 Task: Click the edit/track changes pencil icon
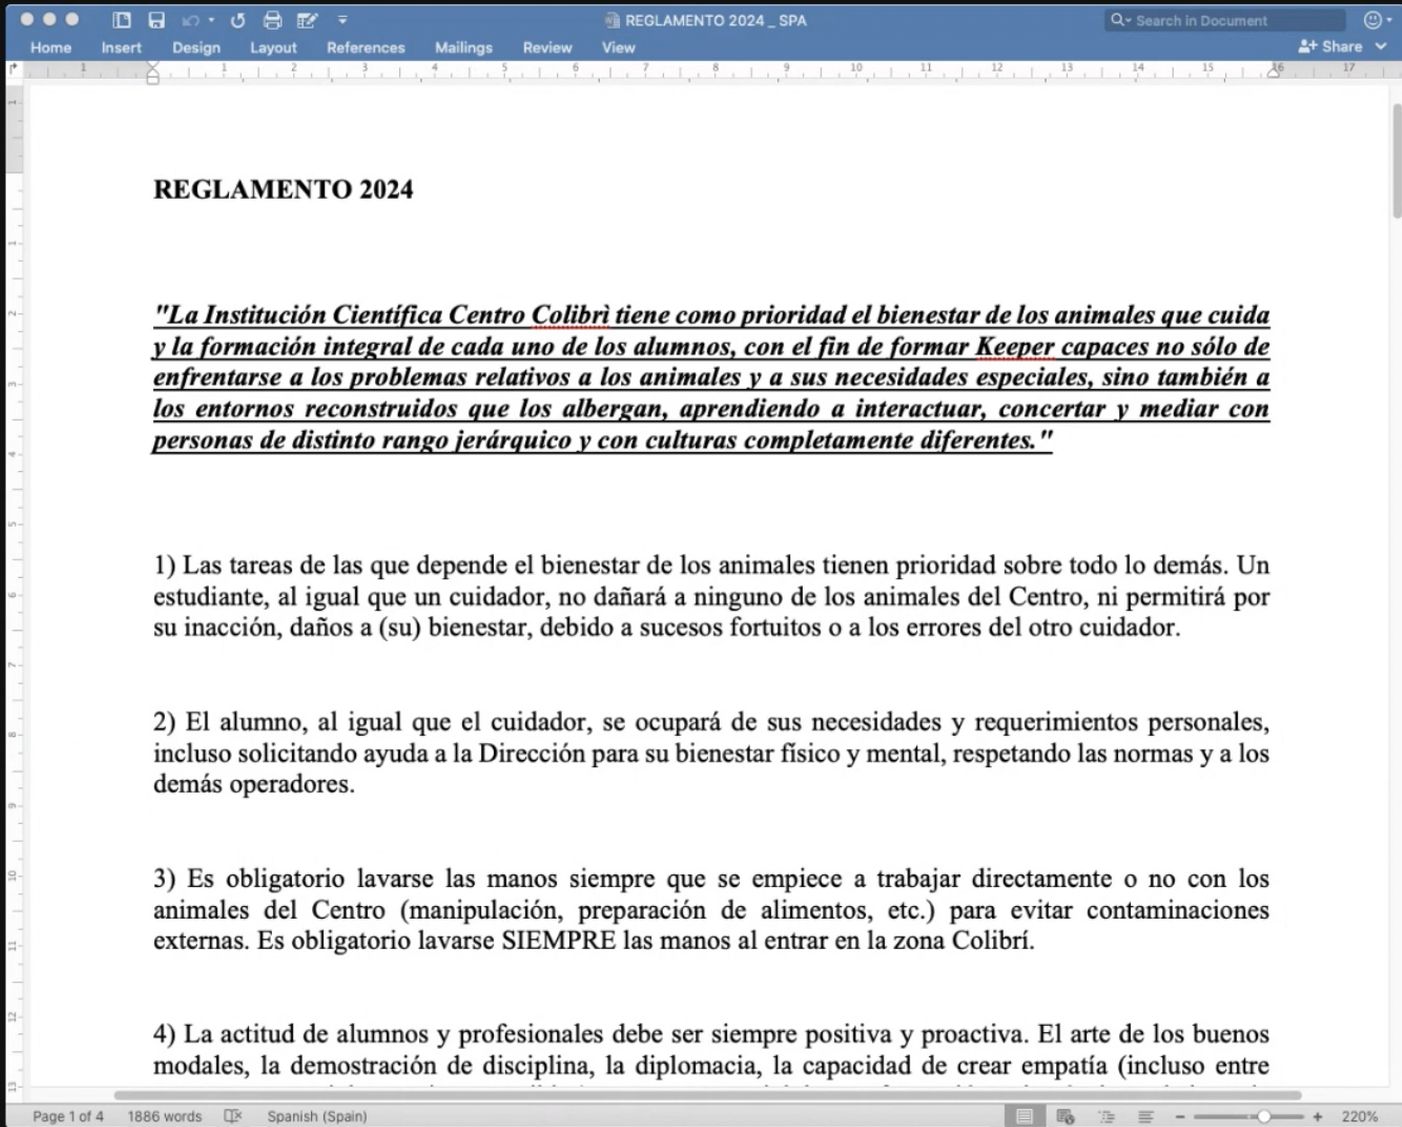click(x=307, y=20)
